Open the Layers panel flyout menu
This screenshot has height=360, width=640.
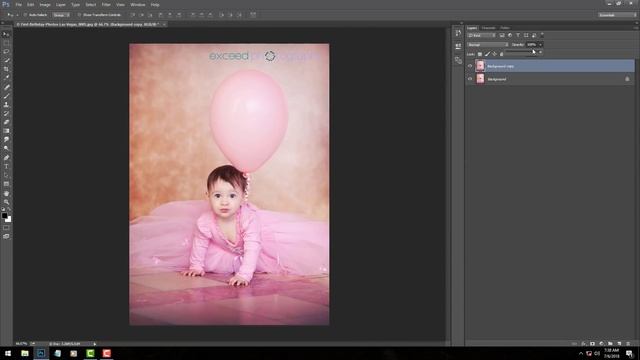[x=636, y=28]
